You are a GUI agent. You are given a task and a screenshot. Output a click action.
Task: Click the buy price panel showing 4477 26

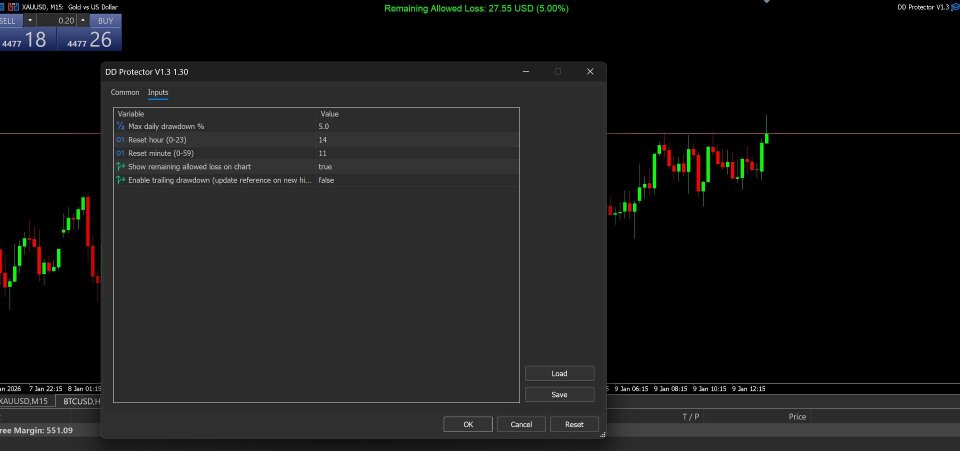(x=89, y=40)
